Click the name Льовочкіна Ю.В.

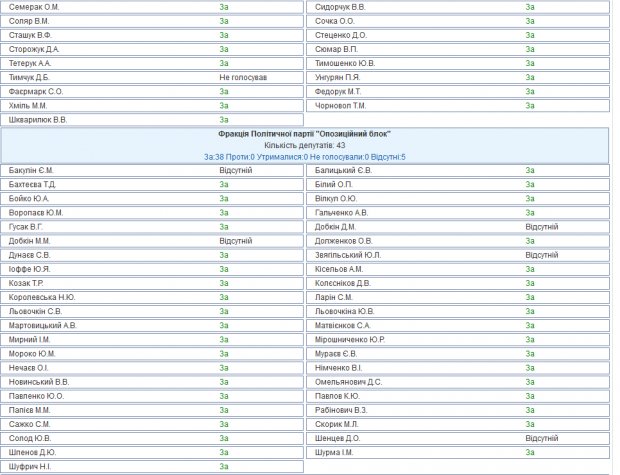pos(345,311)
